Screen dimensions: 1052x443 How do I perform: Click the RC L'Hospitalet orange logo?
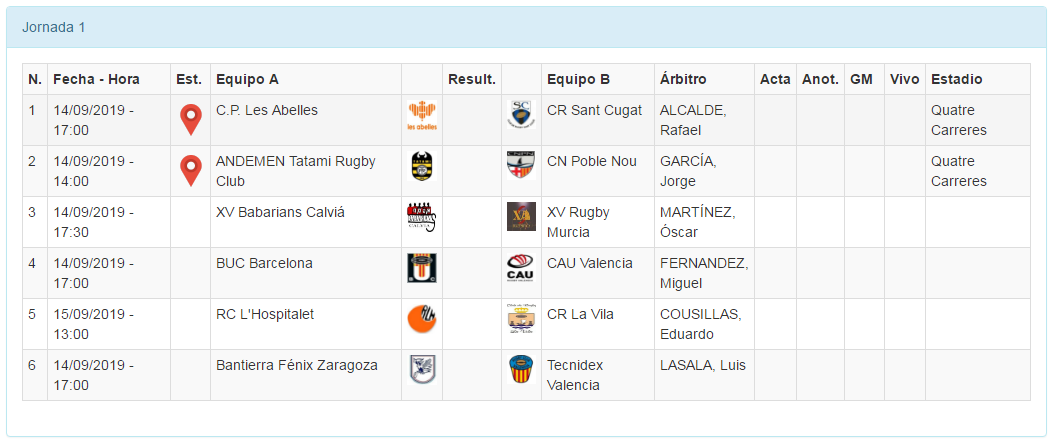point(422,319)
